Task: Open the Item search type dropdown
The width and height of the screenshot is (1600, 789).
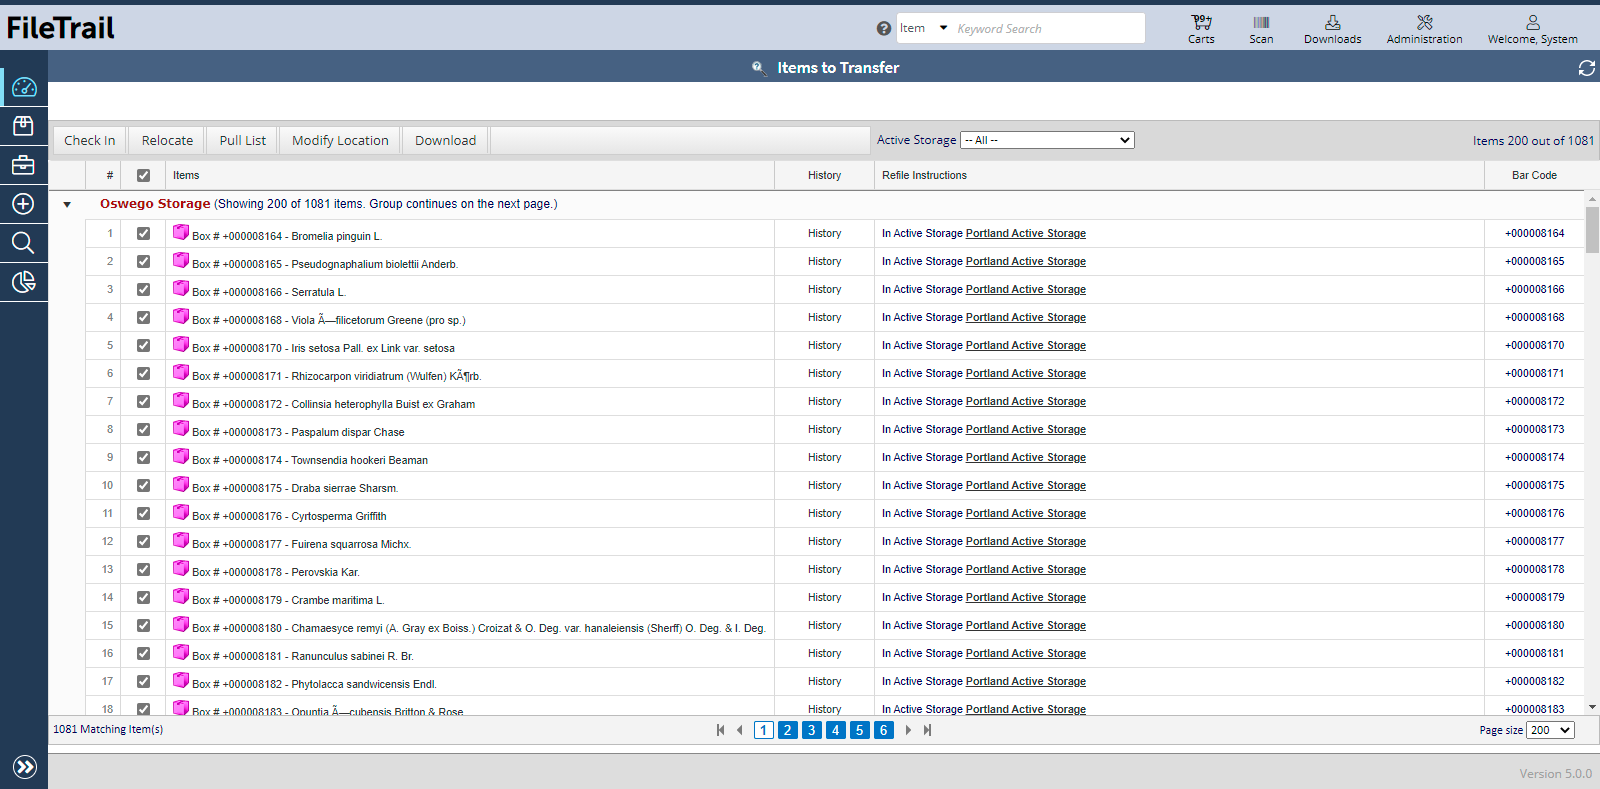Action: (922, 28)
